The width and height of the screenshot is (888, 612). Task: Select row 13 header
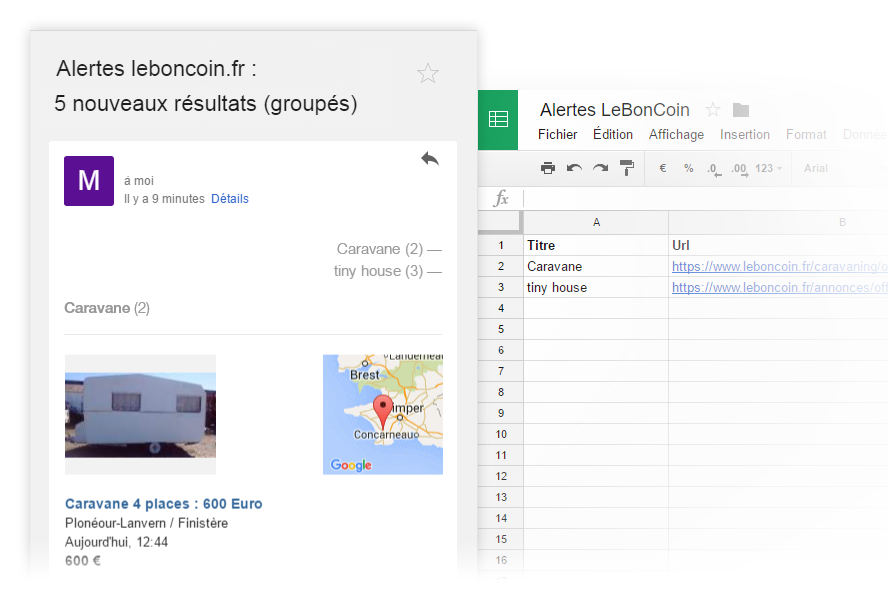[501, 497]
